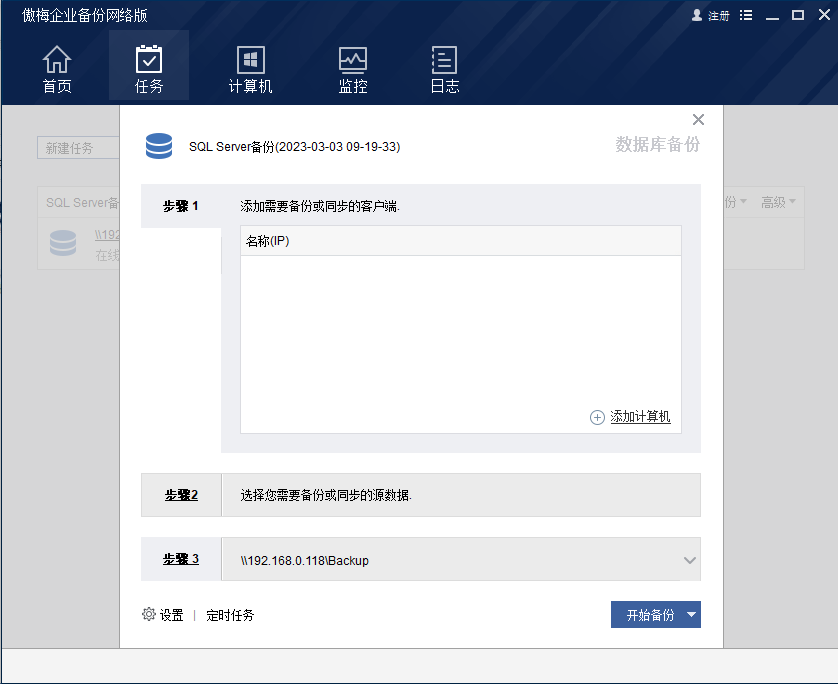Click the 名称(IP) column header
The width and height of the screenshot is (838, 684).
267,241
